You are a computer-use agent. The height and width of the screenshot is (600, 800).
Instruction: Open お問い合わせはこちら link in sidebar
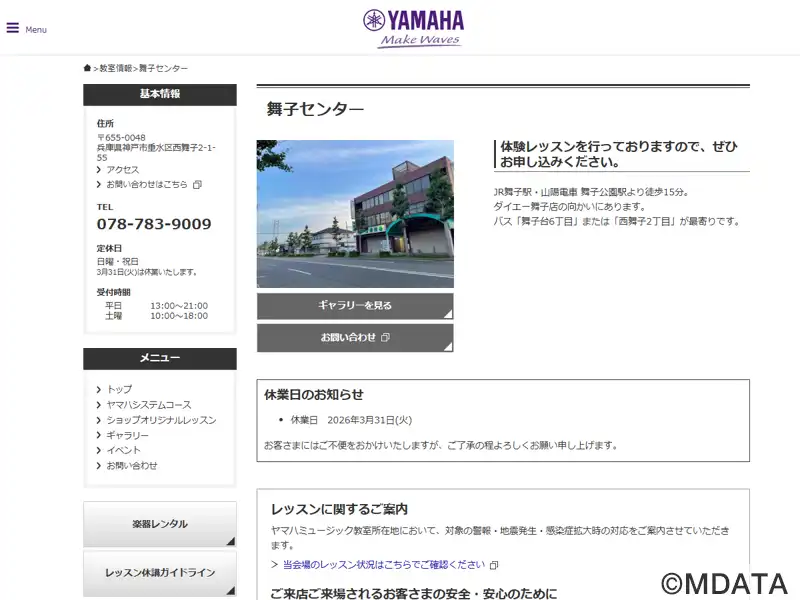(x=147, y=184)
